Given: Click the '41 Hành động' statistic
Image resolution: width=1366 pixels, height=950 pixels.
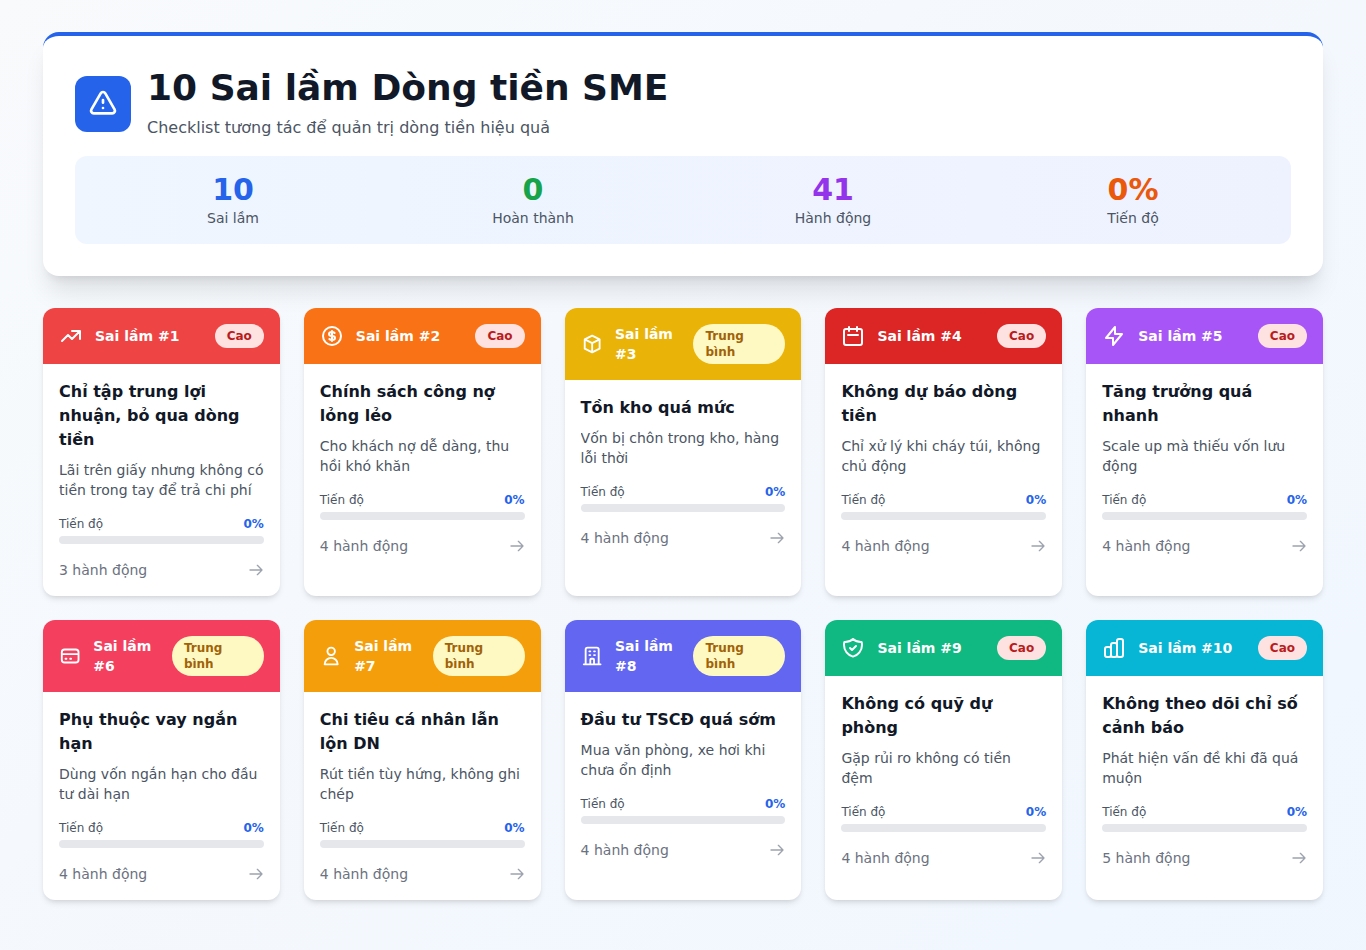Looking at the screenshot, I should [x=832, y=200].
